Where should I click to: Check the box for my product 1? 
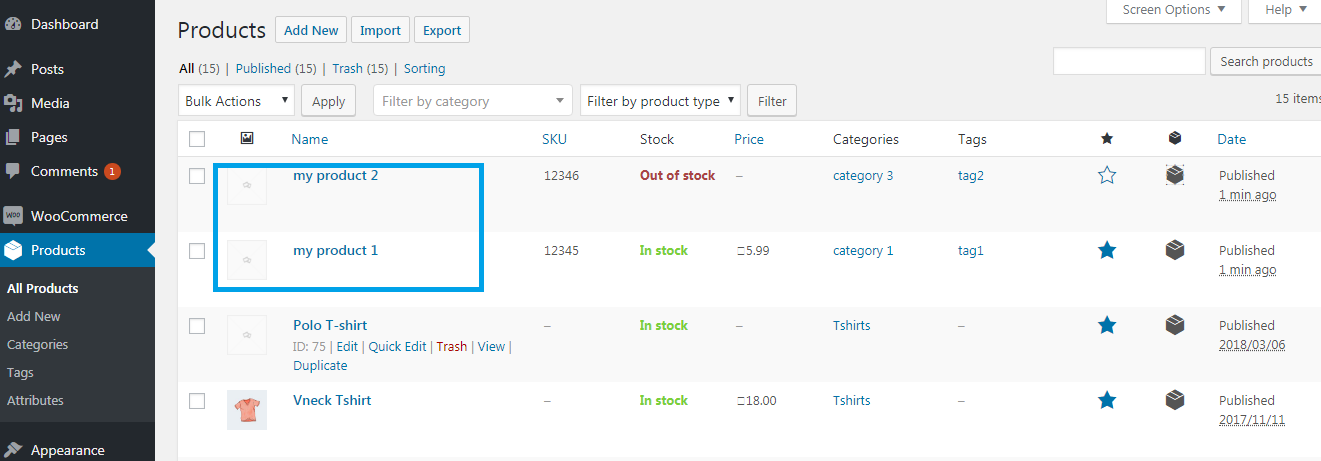(197, 251)
